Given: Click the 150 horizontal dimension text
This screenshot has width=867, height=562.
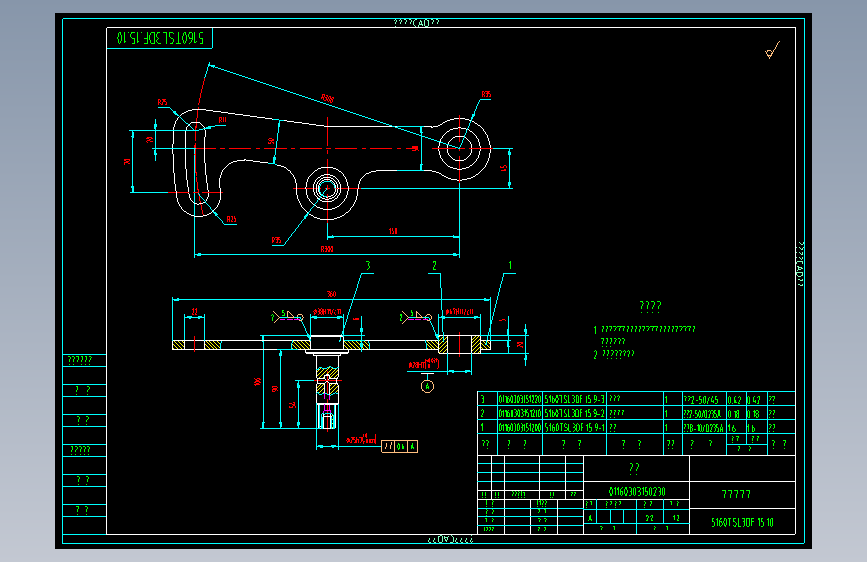Looking at the screenshot, I should point(393,231).
